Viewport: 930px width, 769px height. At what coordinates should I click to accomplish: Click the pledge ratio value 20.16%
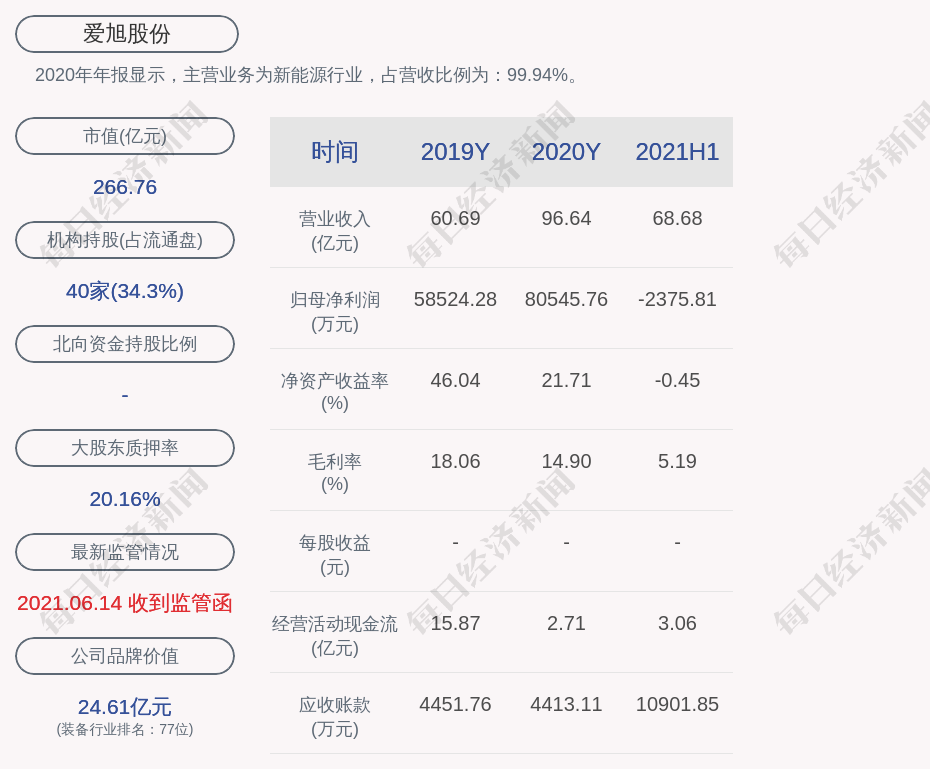[x=125, y=499]
